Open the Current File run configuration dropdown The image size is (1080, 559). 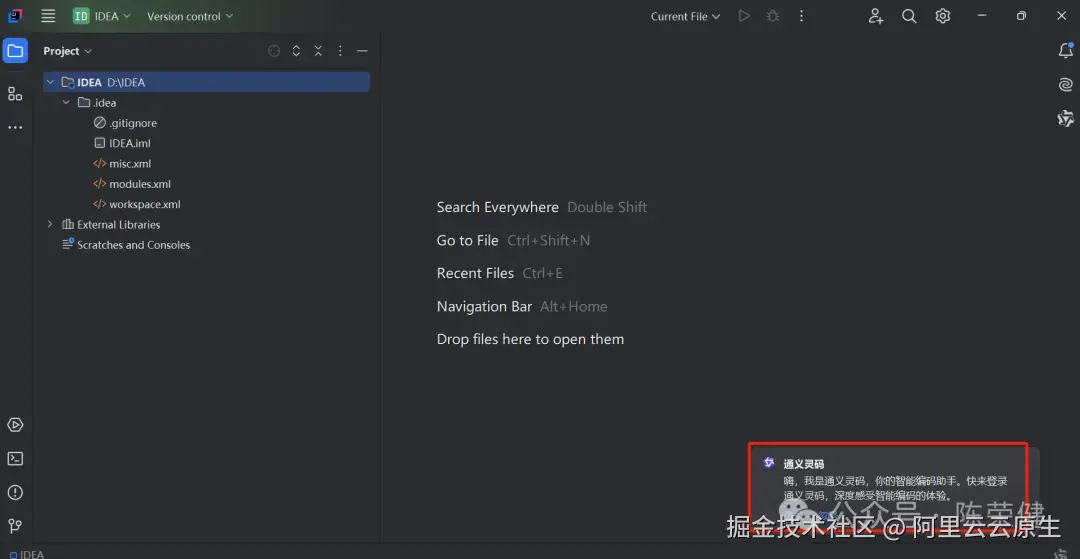pos(685,16)
